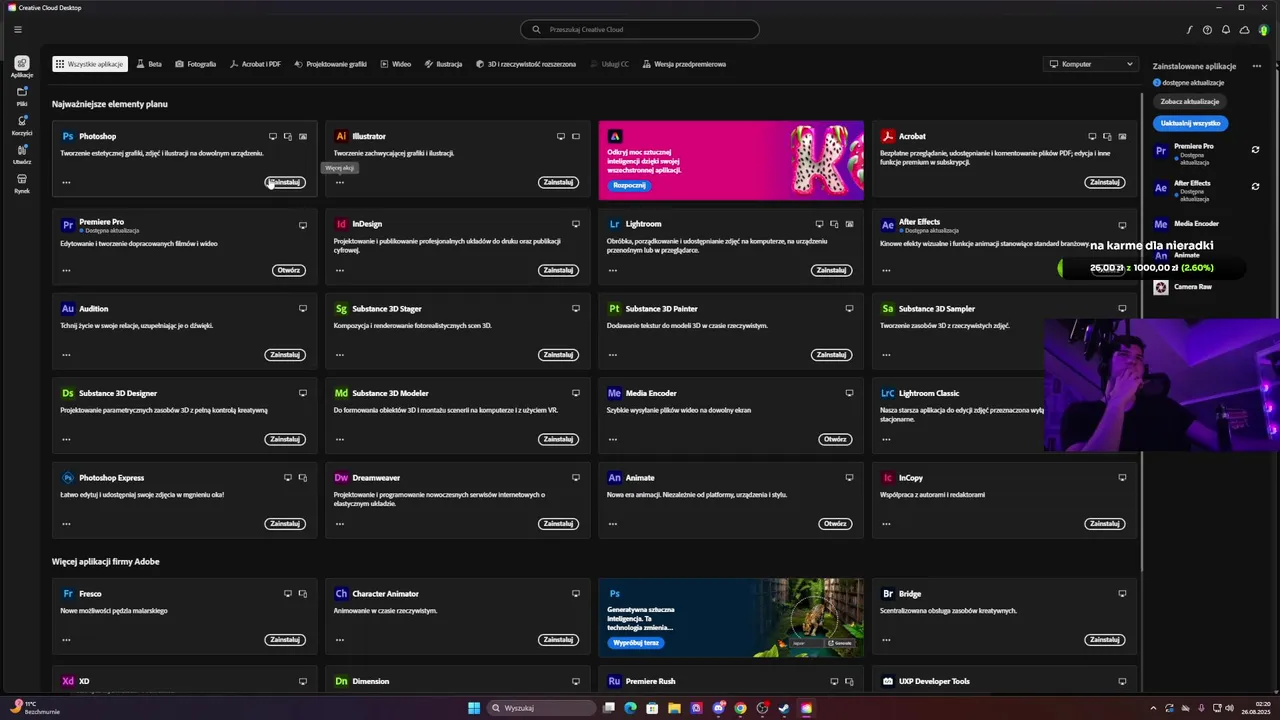Image resolution: width=1280 pixels, height=720 pixels.
Task: Click Uaktualnij wszystko button
Action: pyautogui.click(x=1190, y=123)
